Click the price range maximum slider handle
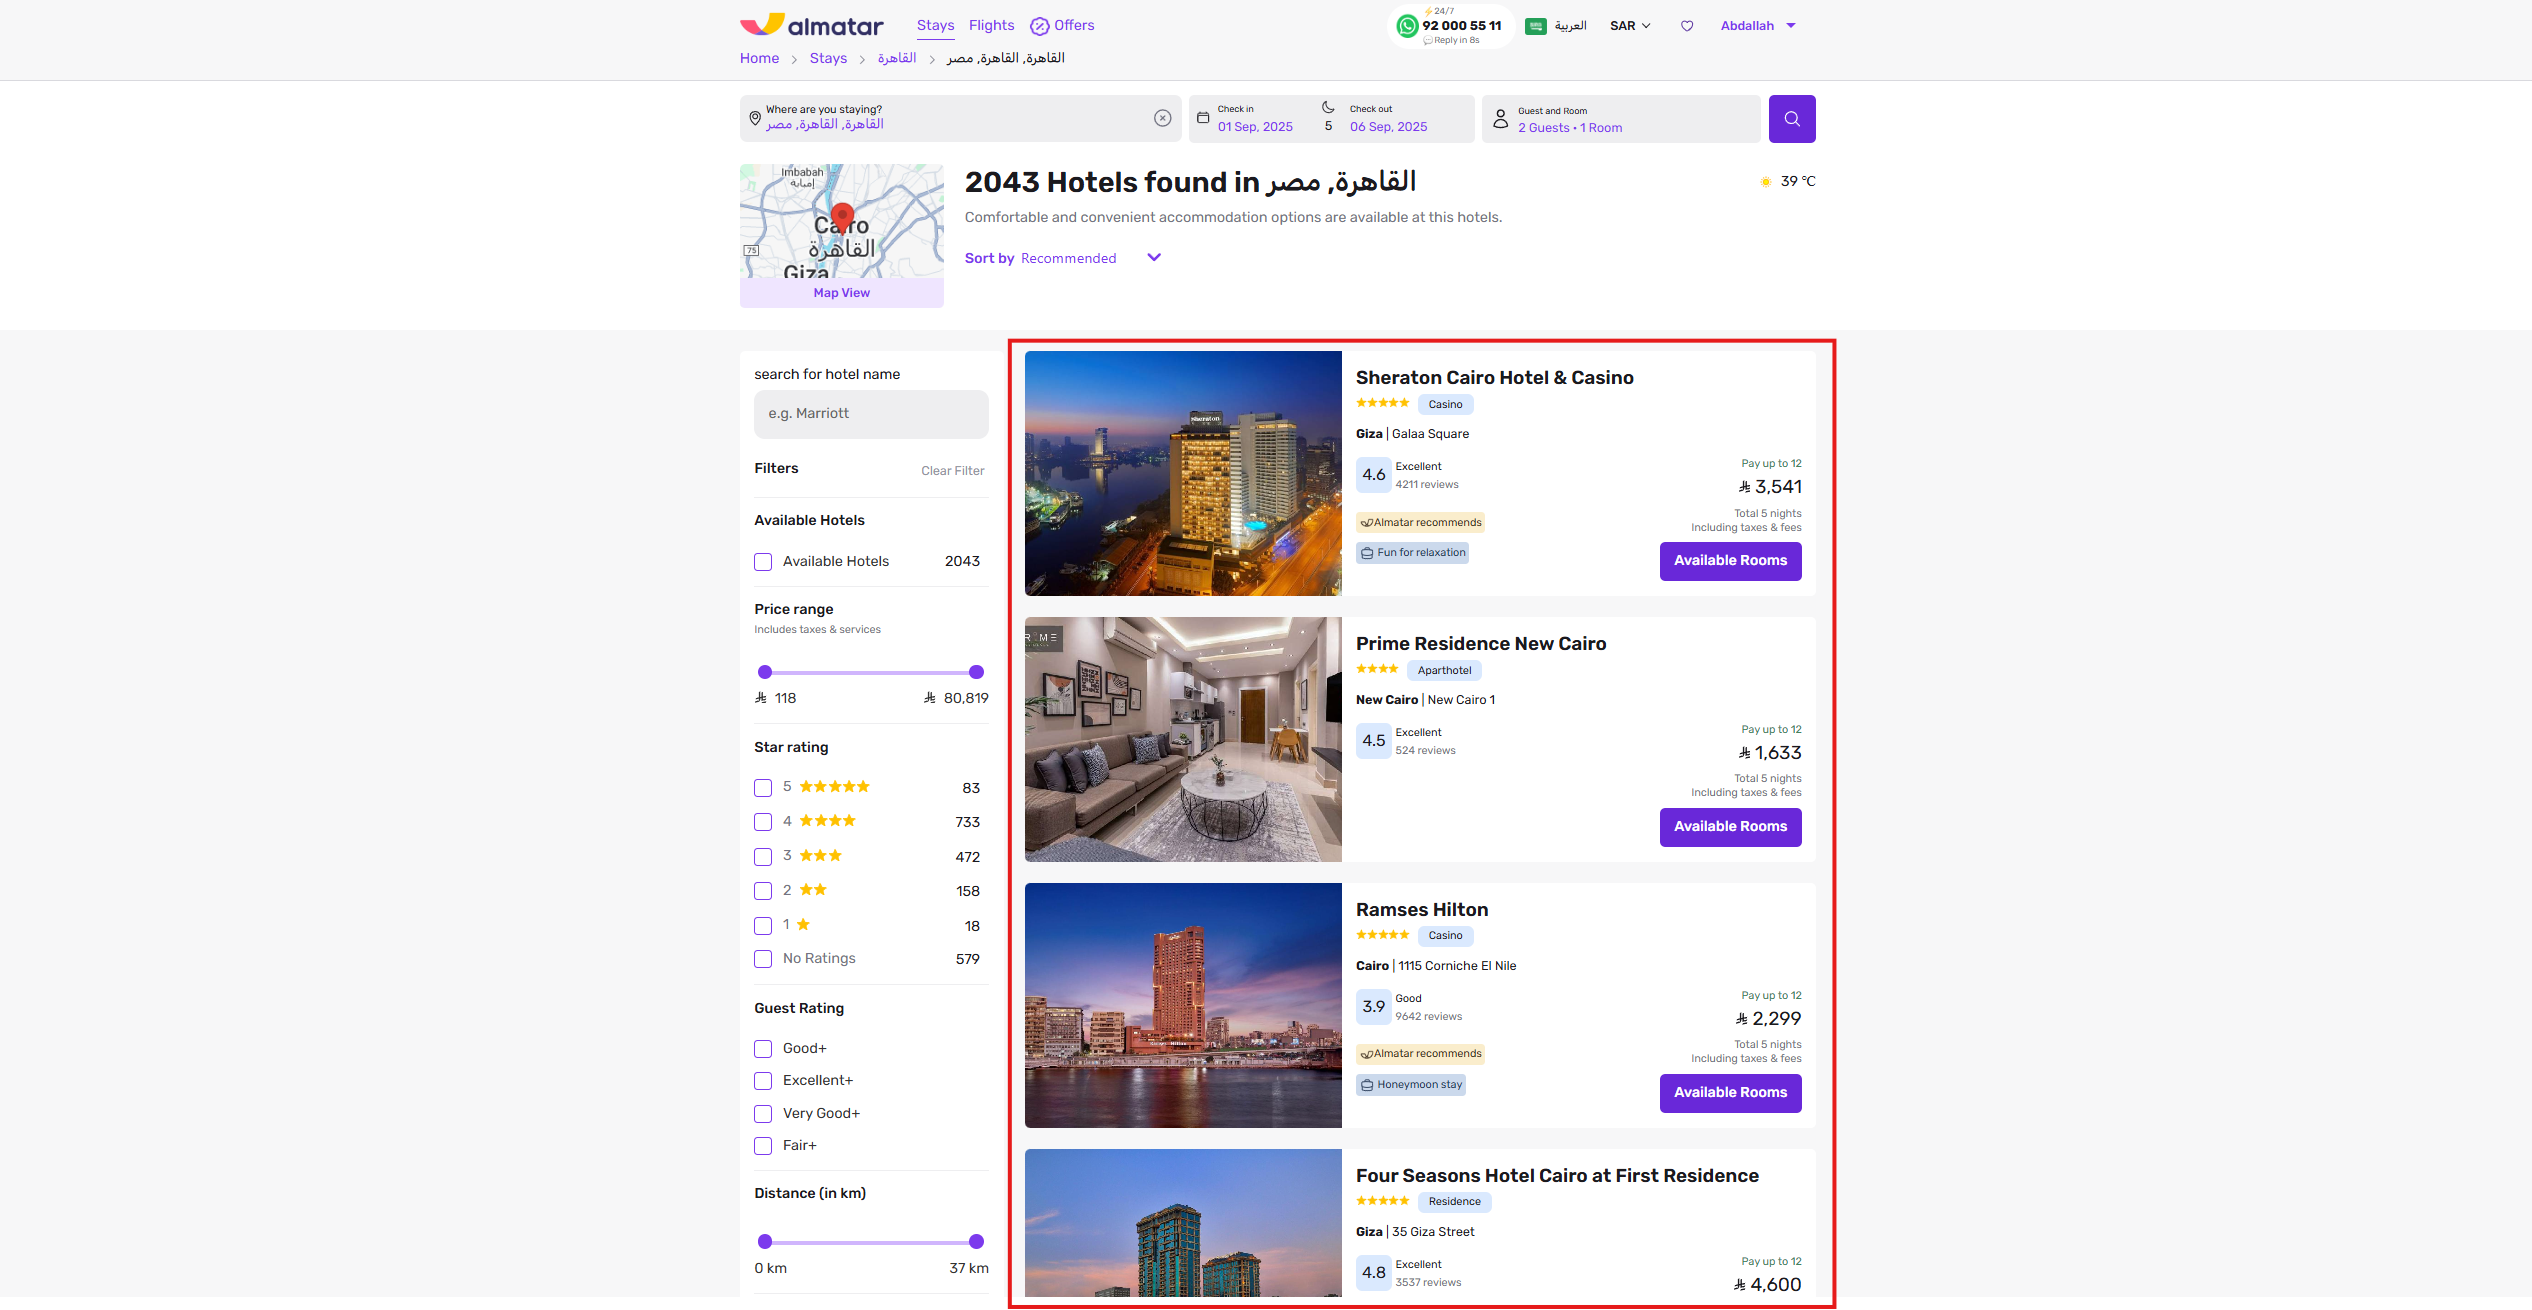2532x1310 pixels. pos(976,672)
